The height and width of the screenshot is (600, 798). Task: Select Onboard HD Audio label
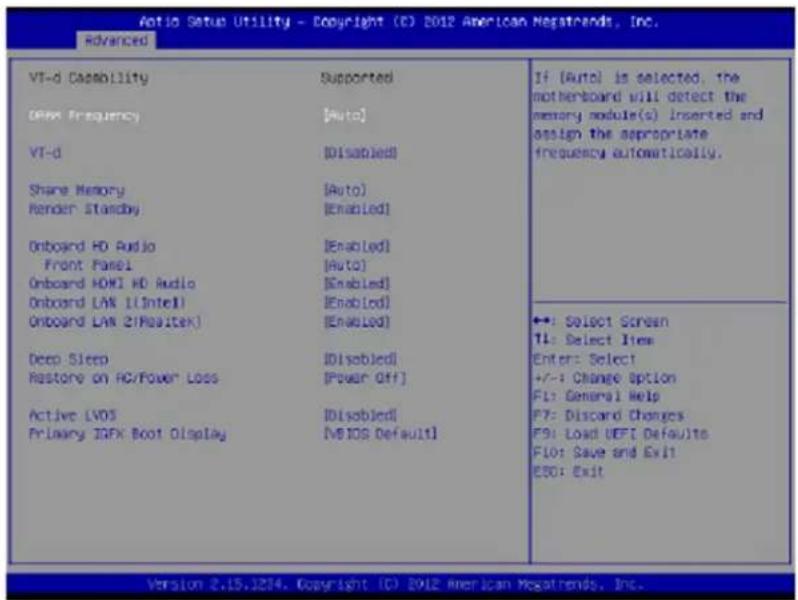tap(92, 246)
